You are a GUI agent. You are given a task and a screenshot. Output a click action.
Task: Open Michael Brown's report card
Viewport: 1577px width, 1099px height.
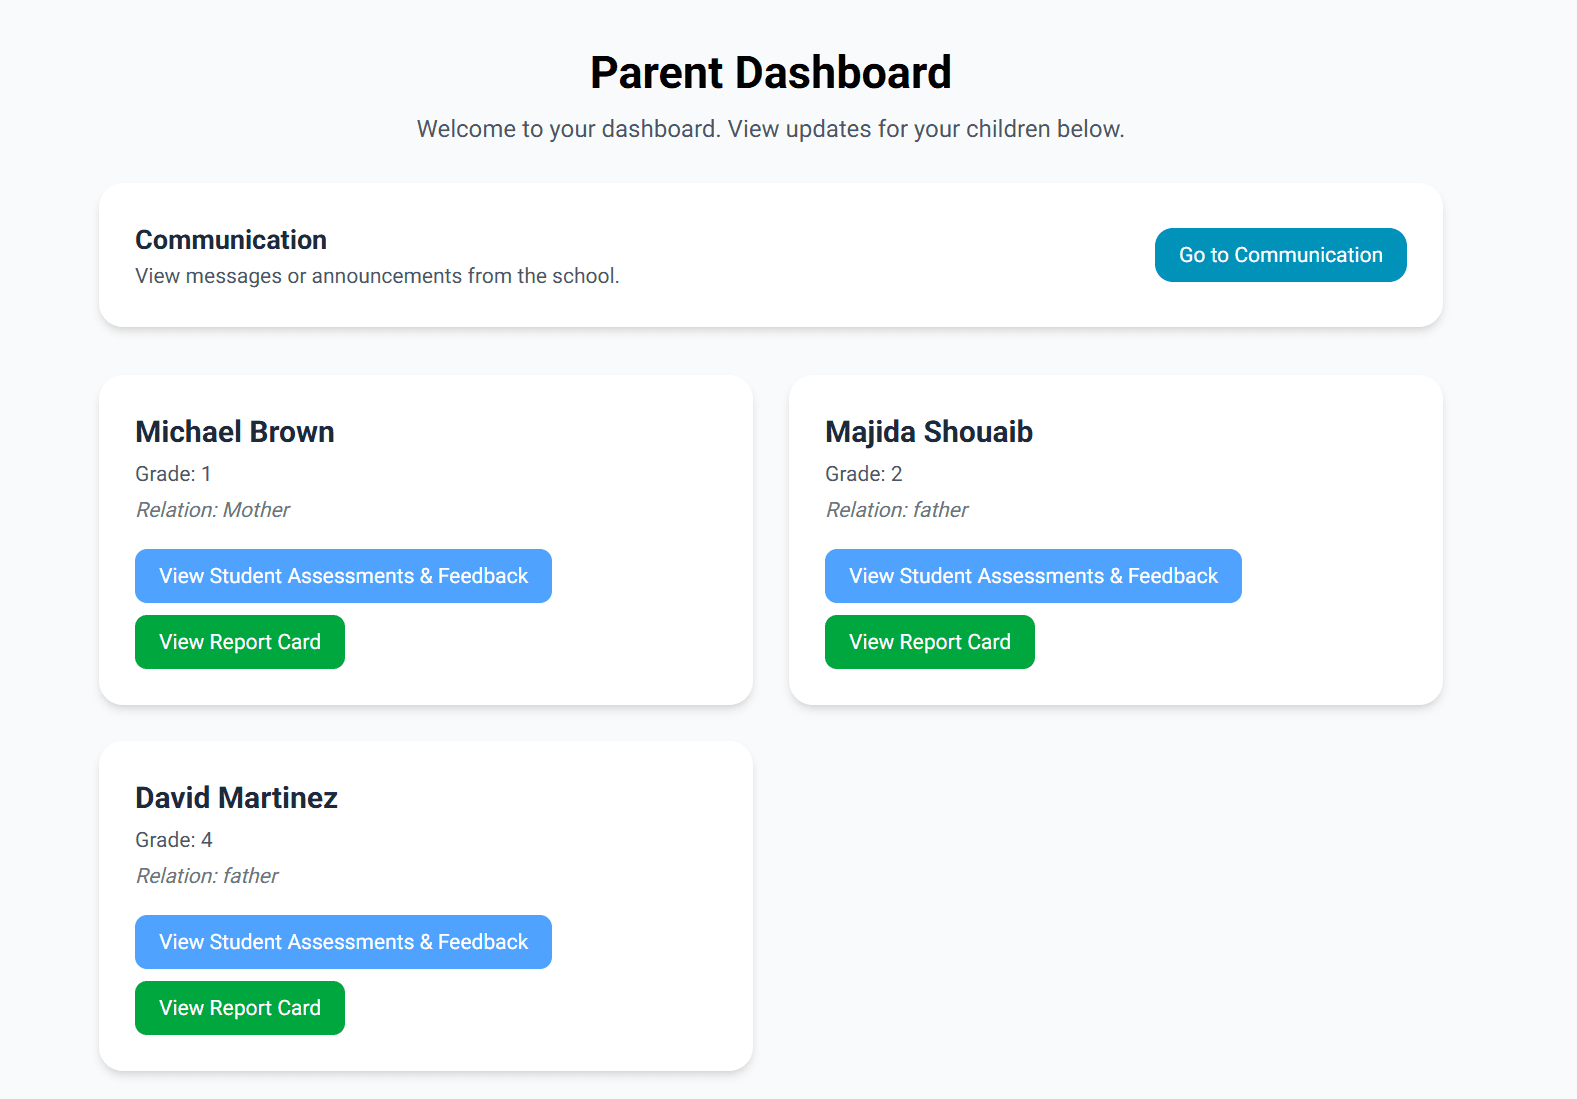click(240, 642)
